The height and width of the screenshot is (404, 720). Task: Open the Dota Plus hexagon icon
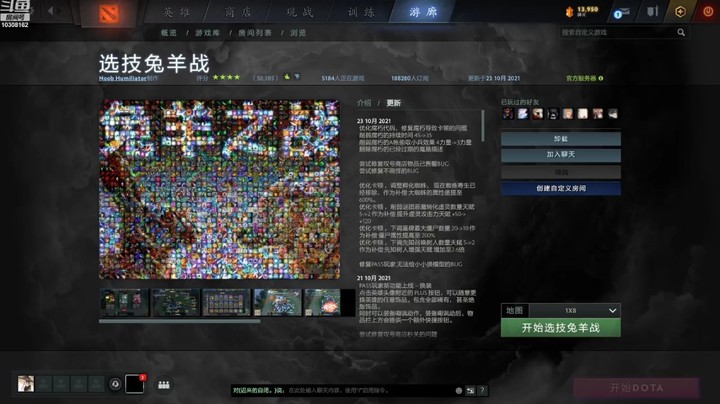pyautogui.click(x=680, y=11)
